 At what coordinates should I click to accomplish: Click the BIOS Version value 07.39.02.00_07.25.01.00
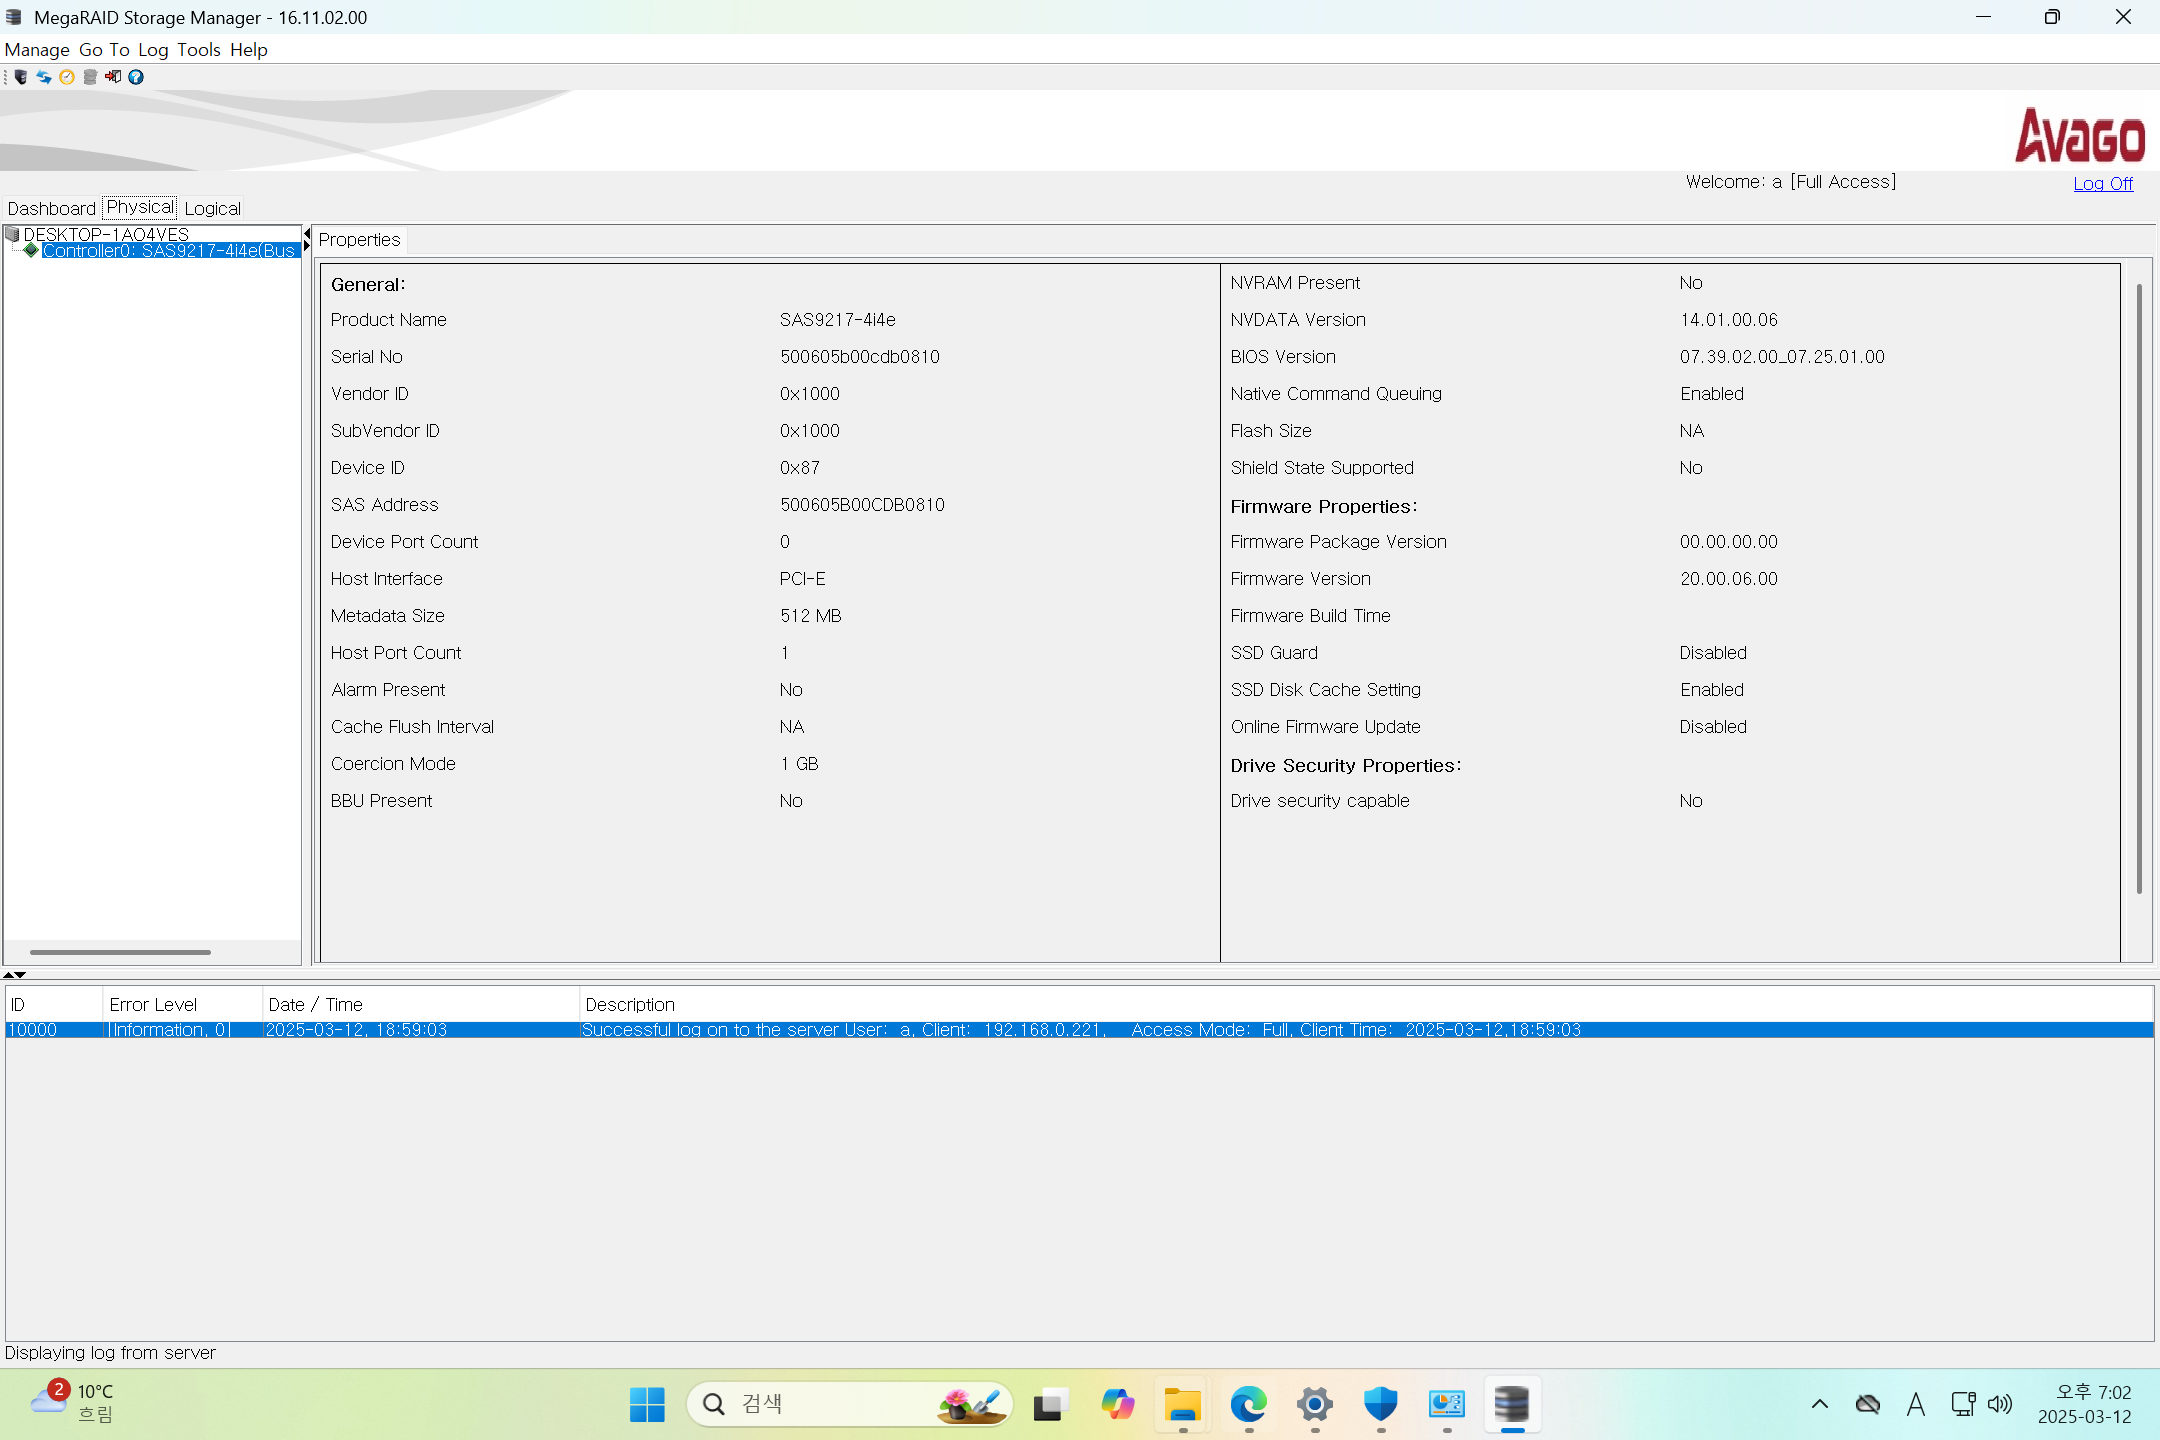1782,357
